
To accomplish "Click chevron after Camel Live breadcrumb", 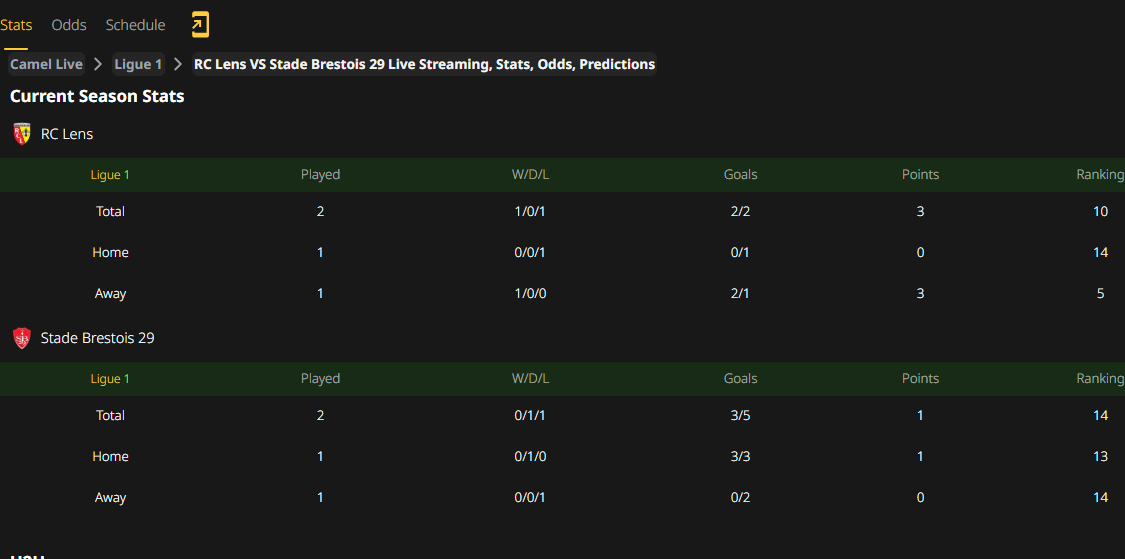I will click(98, 65).
